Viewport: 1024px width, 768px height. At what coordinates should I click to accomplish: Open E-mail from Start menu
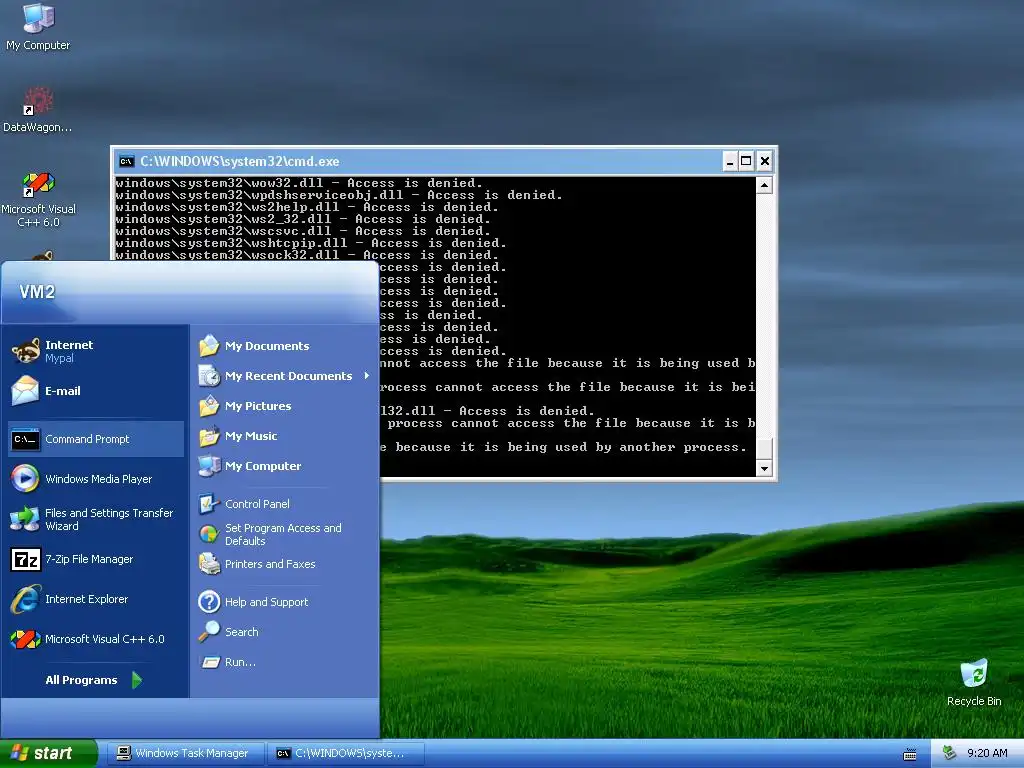click(x=95, y=391)
